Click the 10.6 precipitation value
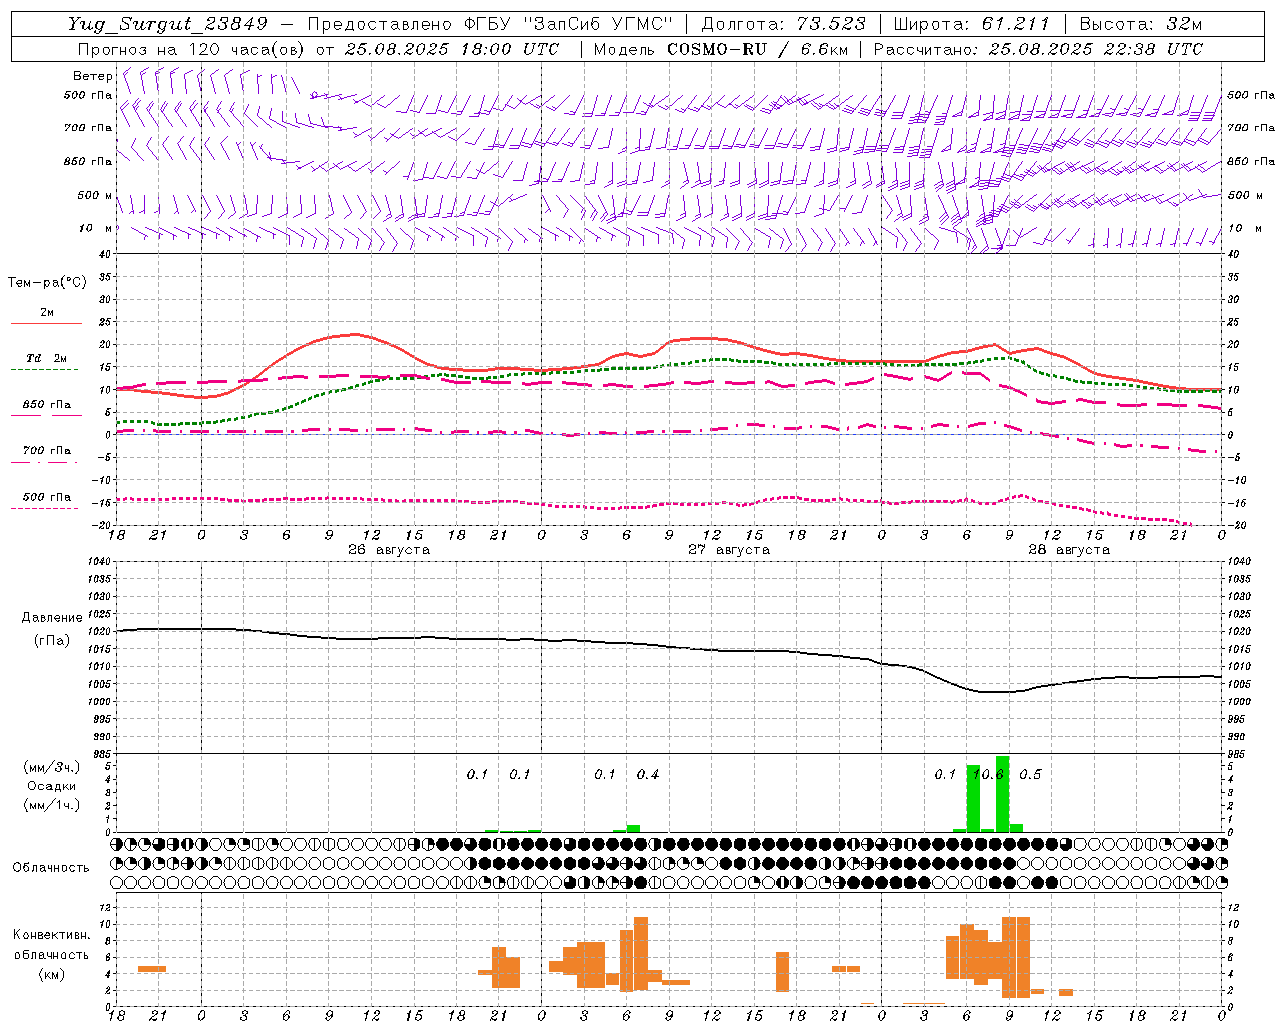 [988, 775]
